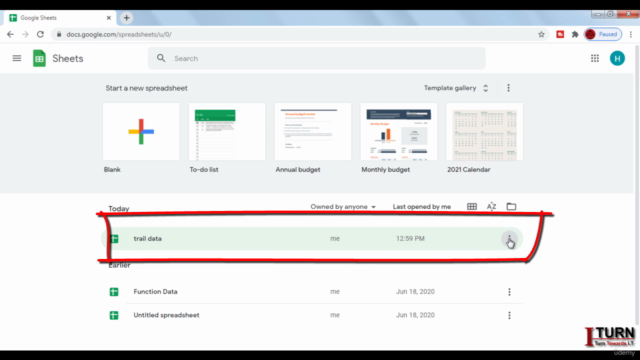Open the H account avatar

(617, 58)
